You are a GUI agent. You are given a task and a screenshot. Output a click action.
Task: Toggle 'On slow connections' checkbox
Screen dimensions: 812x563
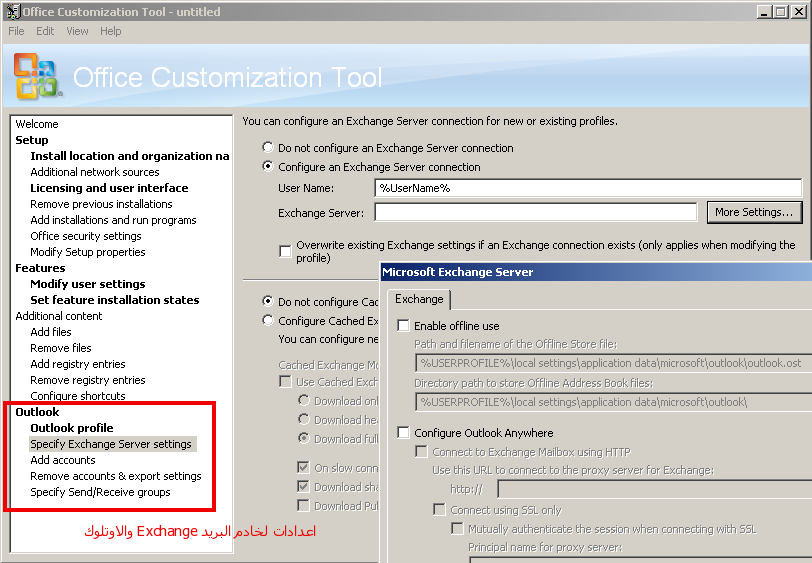[303, 468]
